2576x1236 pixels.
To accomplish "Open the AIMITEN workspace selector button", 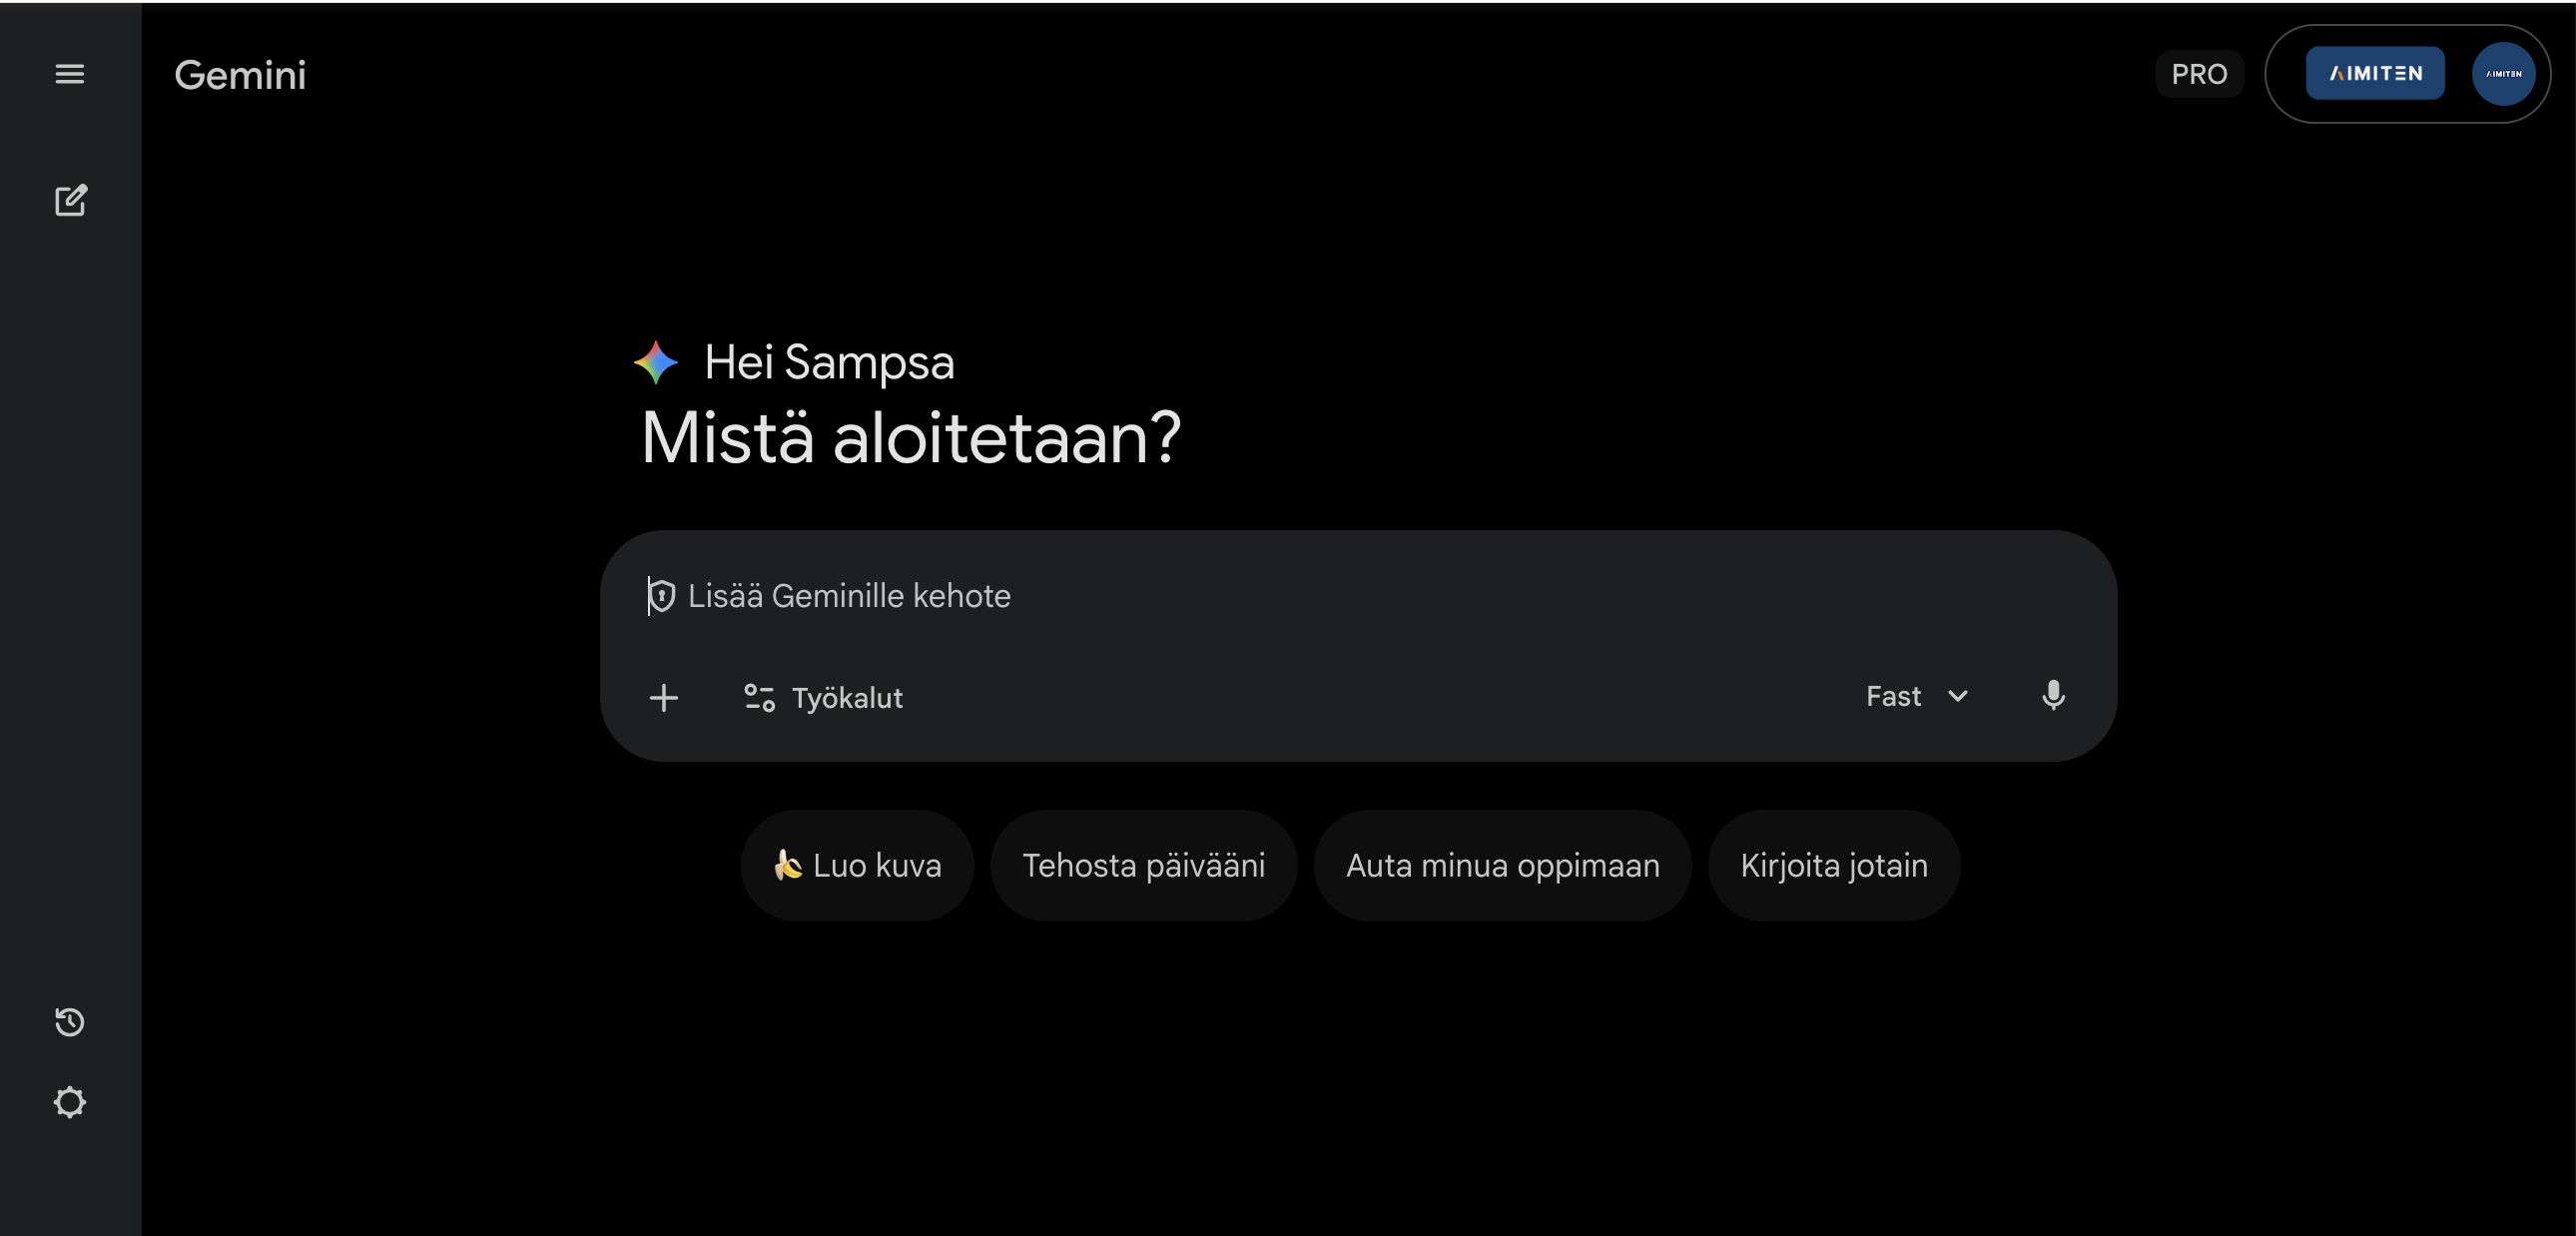I will click(2375, 72).
